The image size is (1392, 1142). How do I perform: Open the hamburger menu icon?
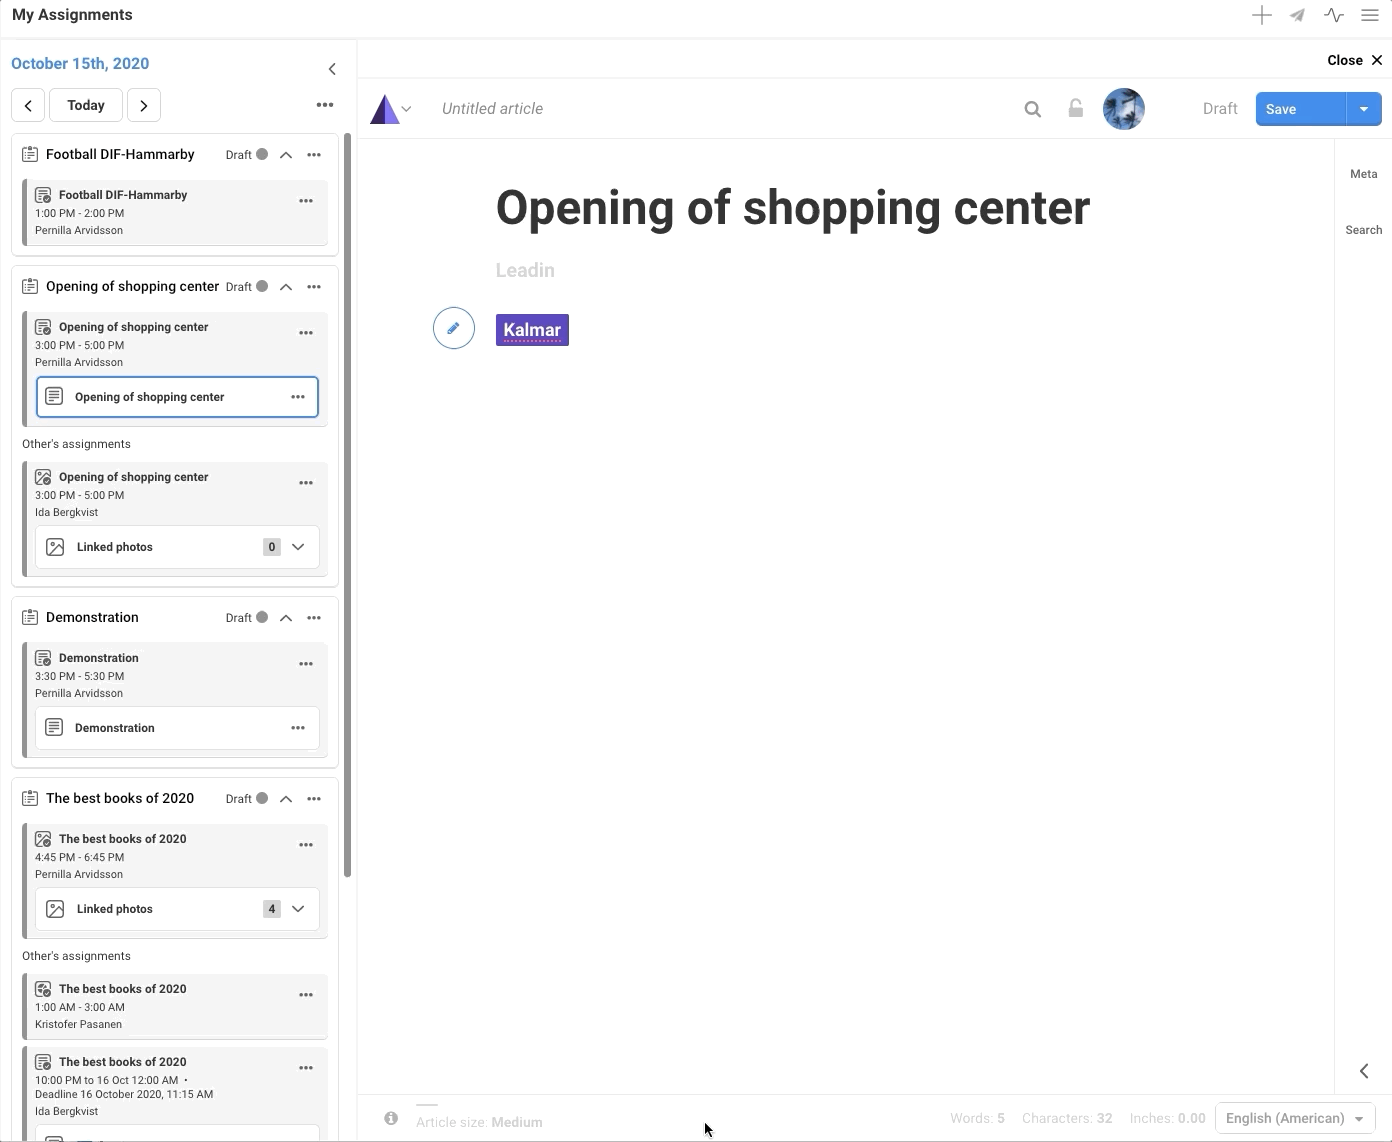tap(1370, 15)
